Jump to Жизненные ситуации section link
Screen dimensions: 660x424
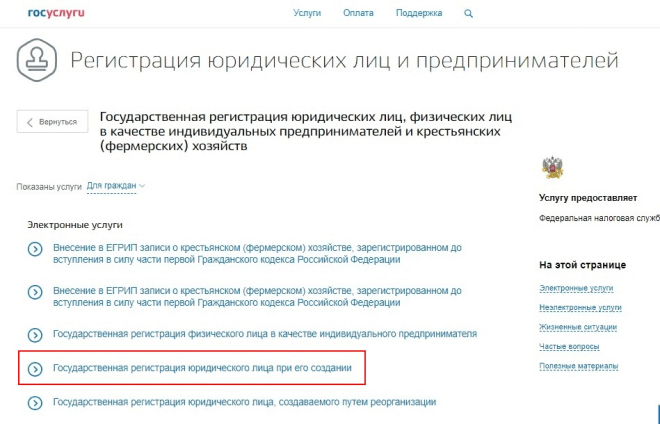(578, 327)
